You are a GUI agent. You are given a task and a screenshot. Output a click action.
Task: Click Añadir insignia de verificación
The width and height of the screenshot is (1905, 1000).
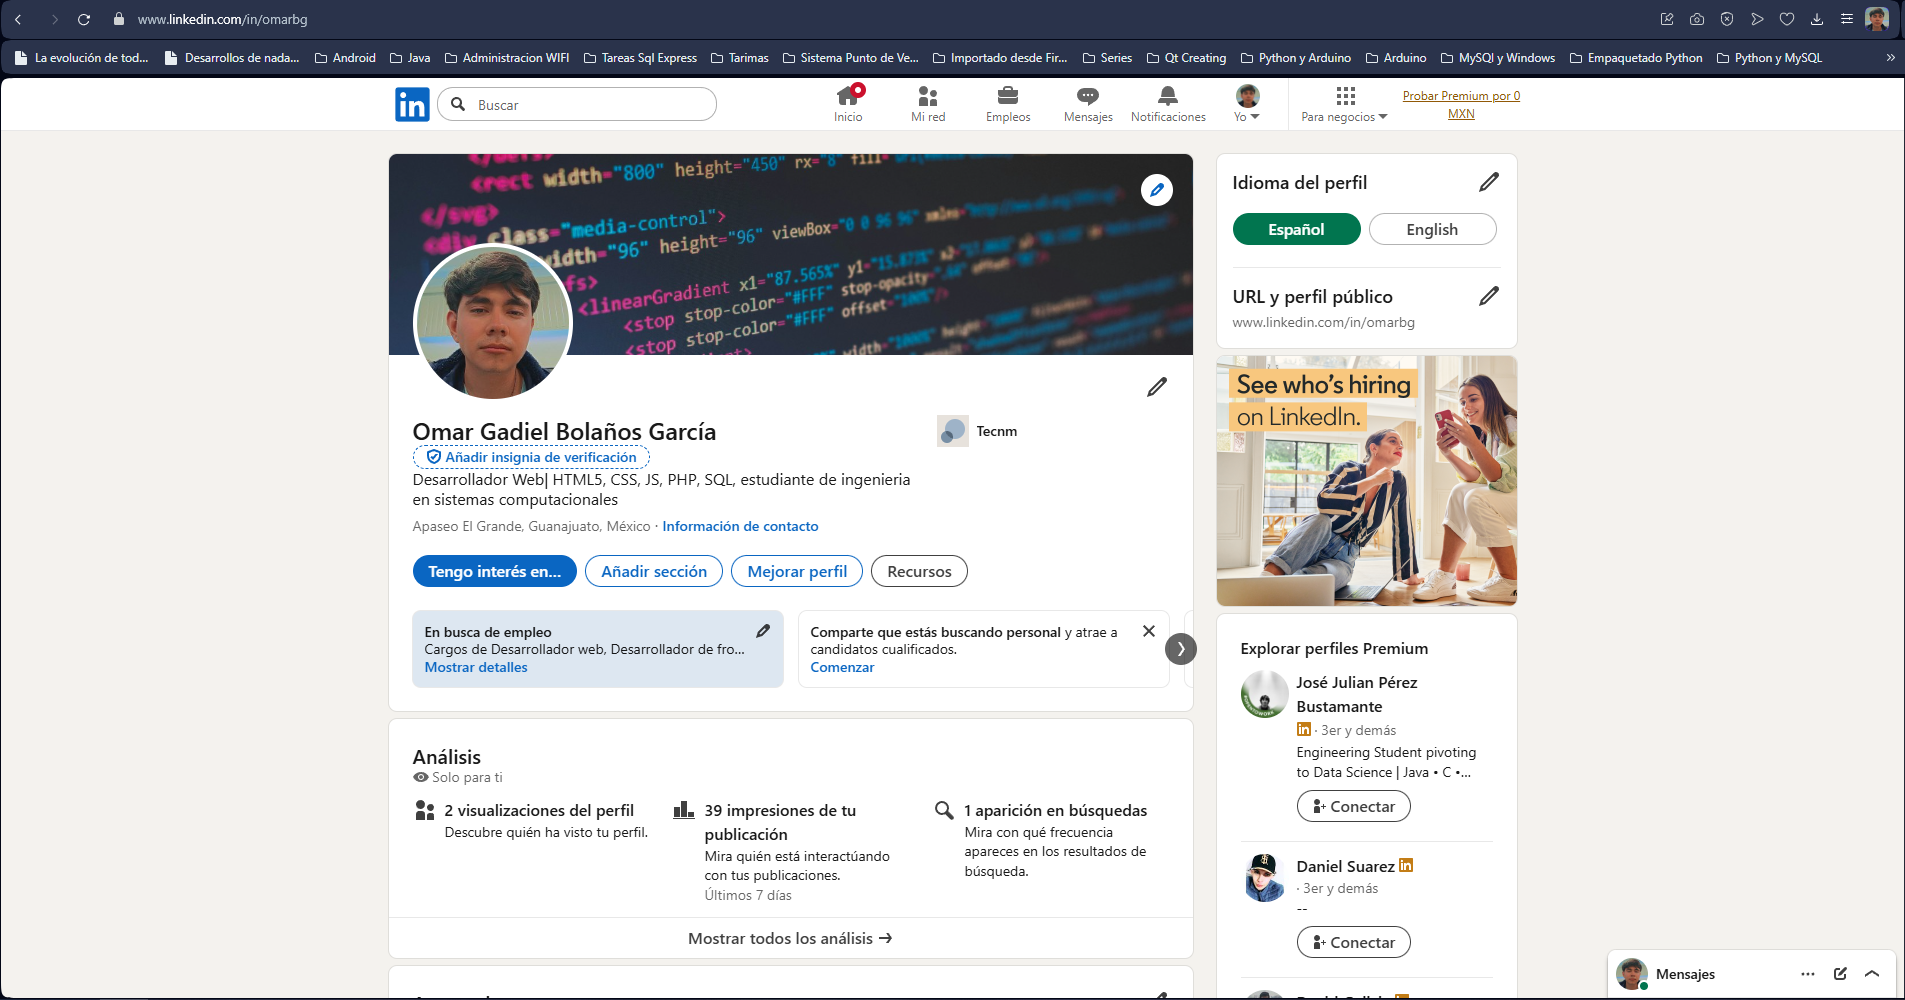(x=531, y=457)
